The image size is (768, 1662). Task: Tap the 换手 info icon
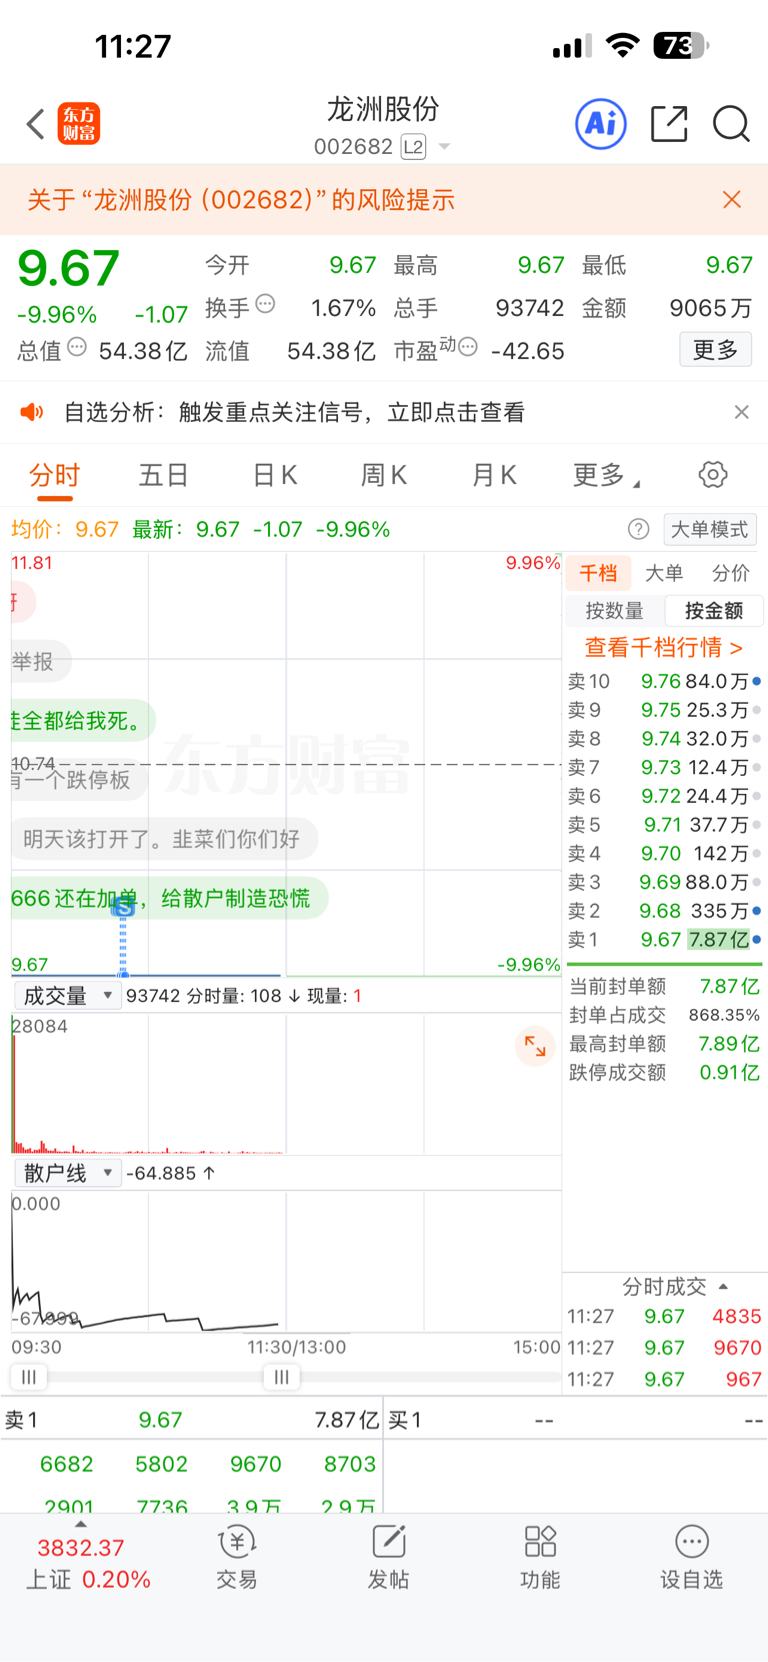click(265, 303)
